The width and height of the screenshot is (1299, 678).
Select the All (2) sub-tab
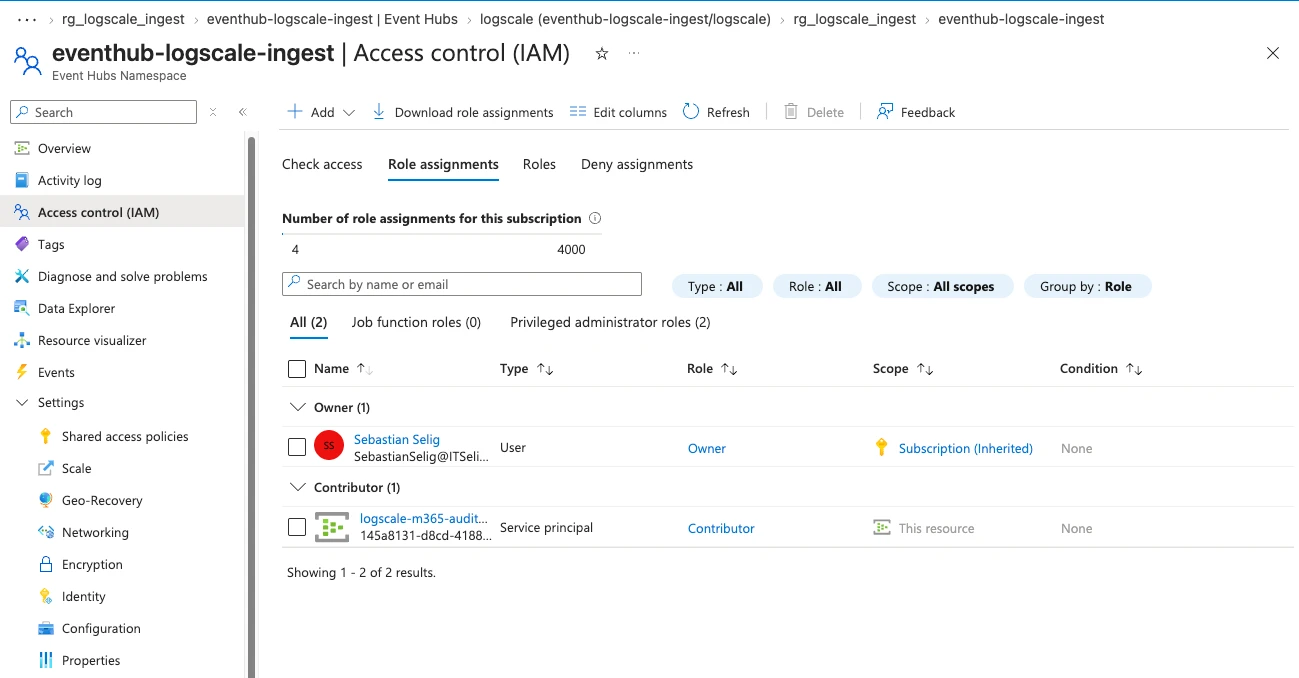pos(309,322)
